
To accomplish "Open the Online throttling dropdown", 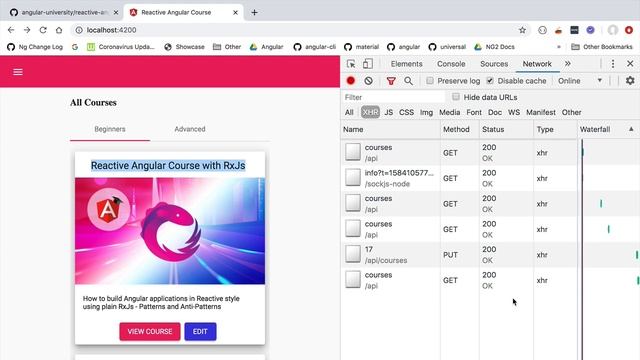I will 580,81.
